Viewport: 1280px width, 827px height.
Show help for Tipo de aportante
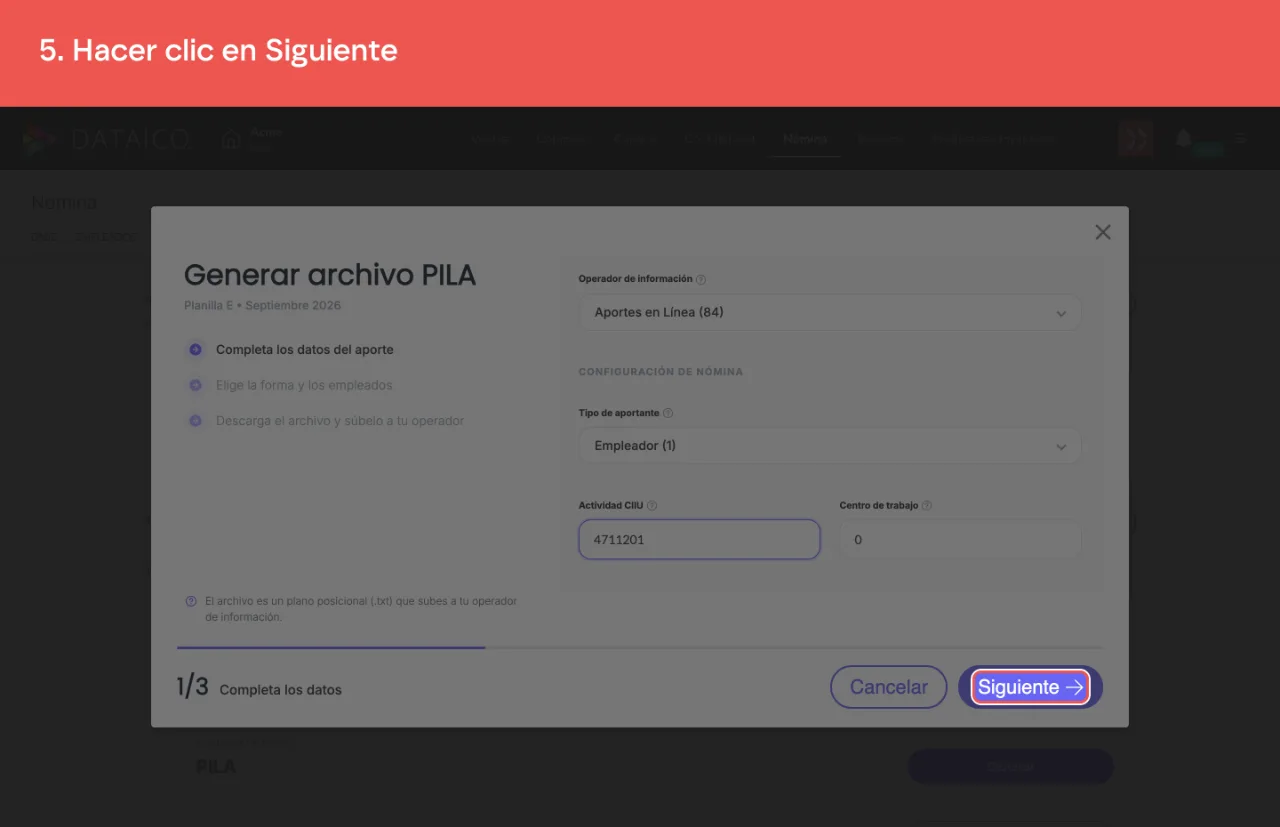pos(668,413)
